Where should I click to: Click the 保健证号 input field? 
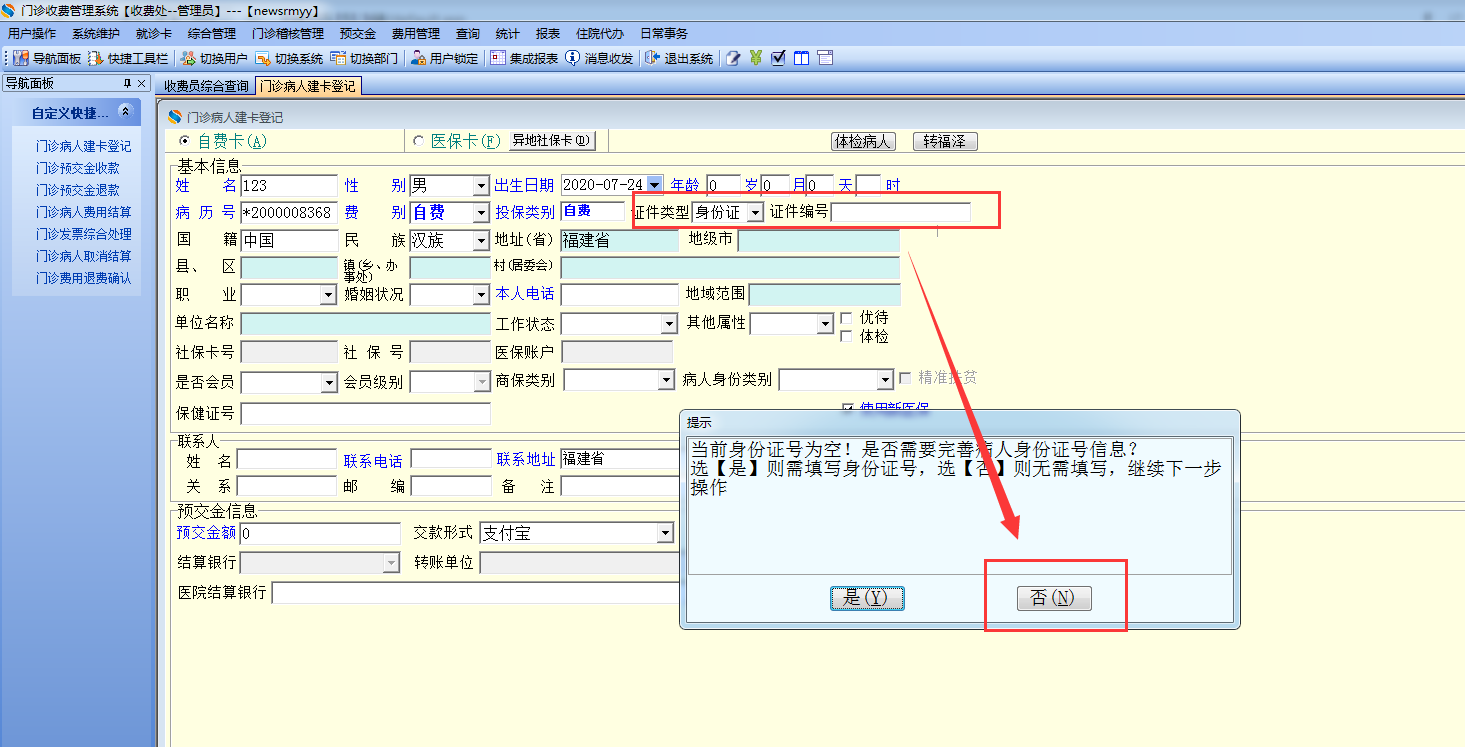click(x=366, y=414)
